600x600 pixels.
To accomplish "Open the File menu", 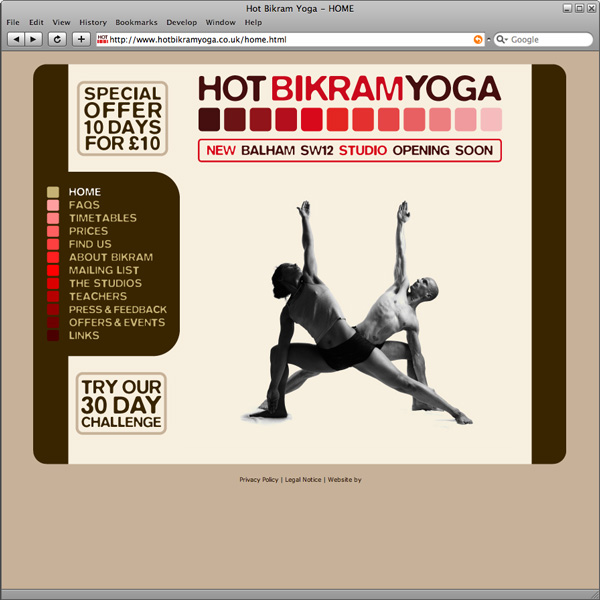I will point(13,22).
